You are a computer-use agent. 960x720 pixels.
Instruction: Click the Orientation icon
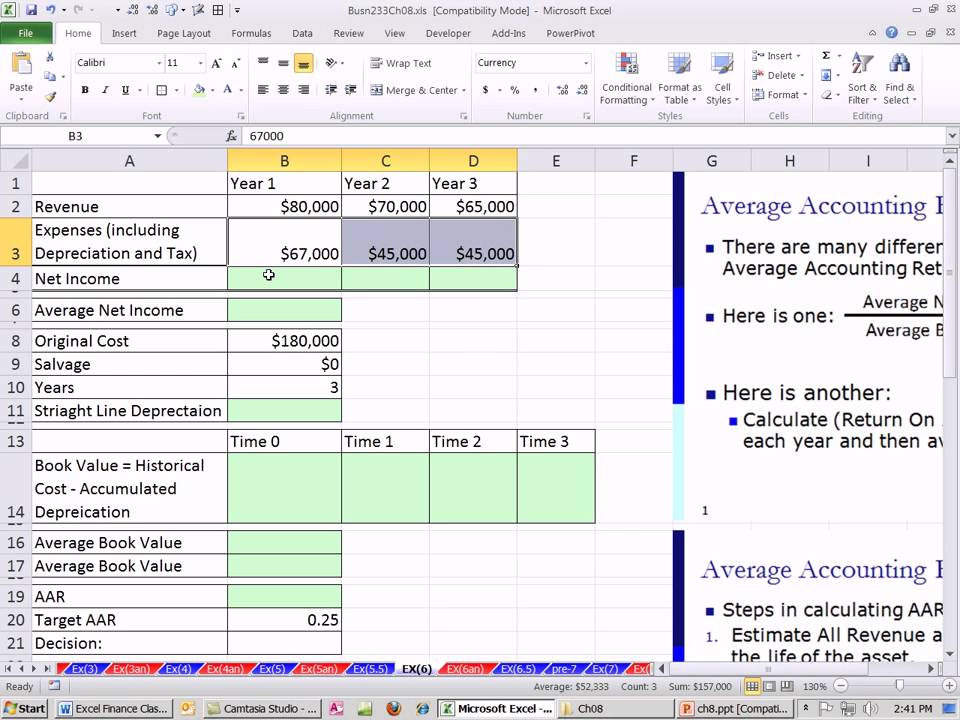(x=331, y=62)
